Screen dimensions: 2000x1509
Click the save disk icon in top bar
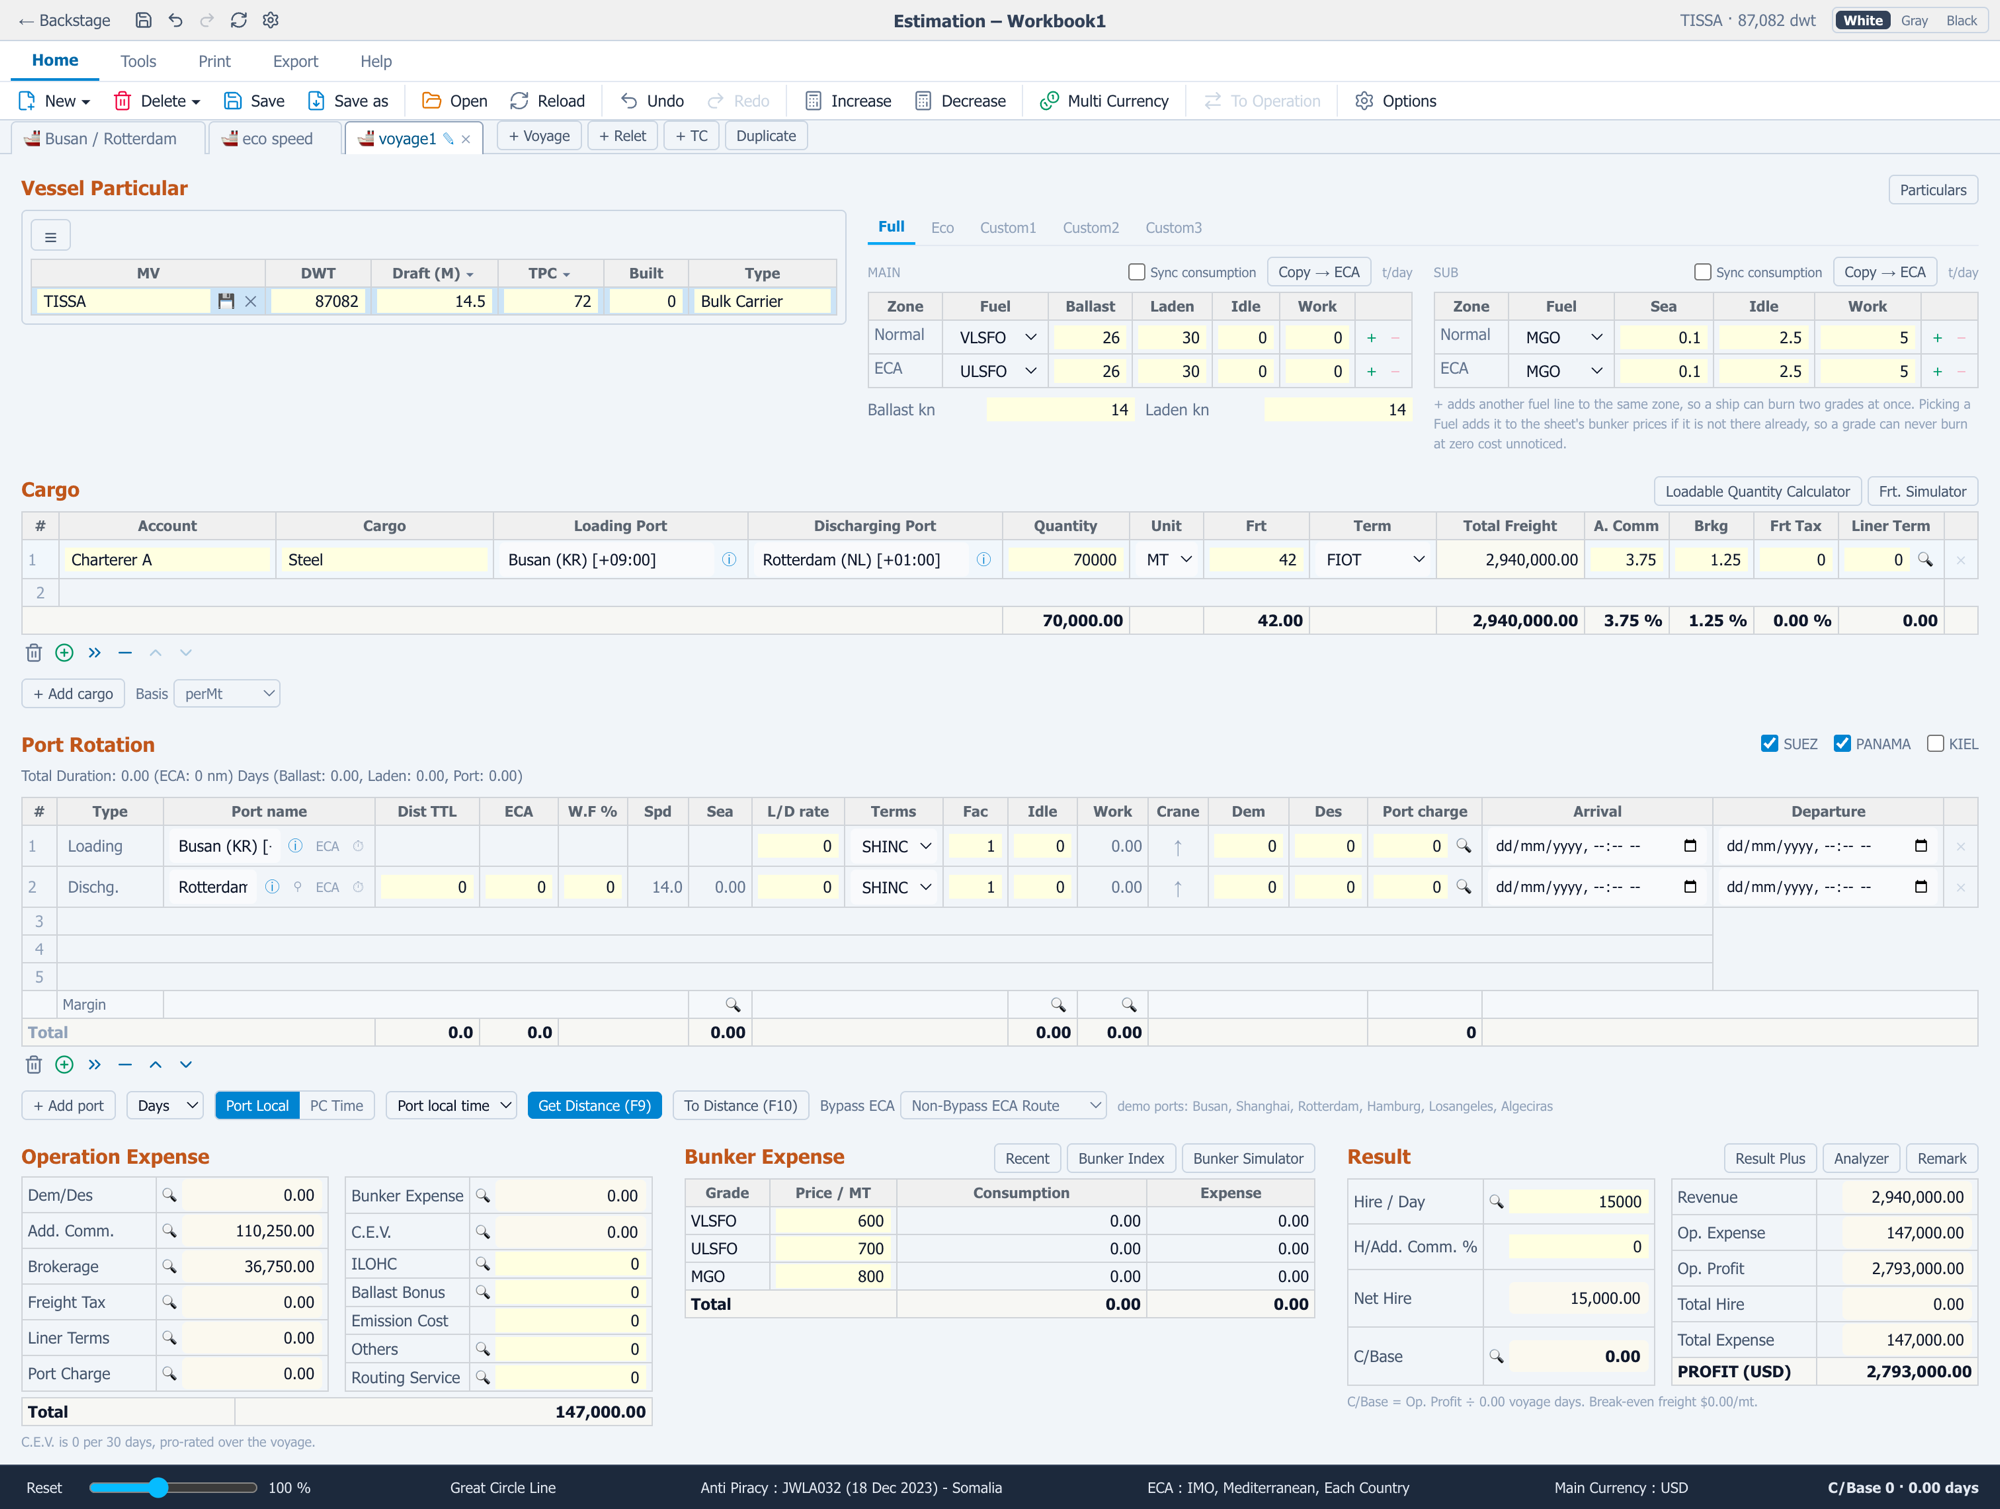coord(143,20)
